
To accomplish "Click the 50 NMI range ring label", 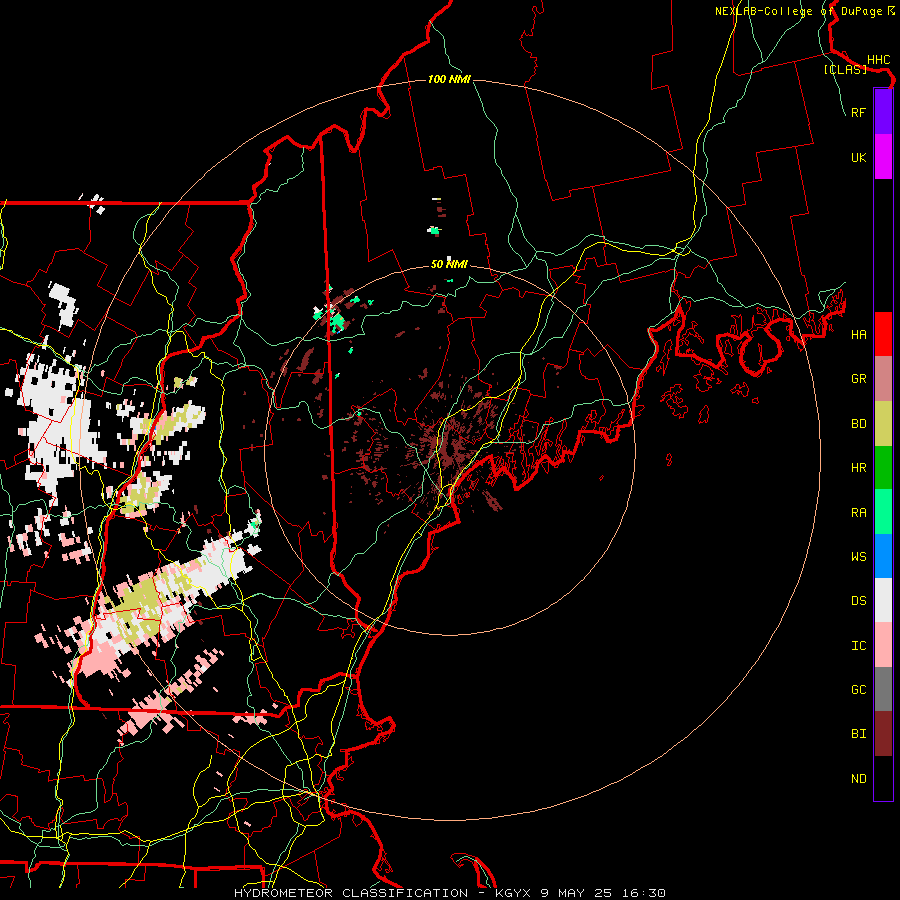I will click(449, 265).
